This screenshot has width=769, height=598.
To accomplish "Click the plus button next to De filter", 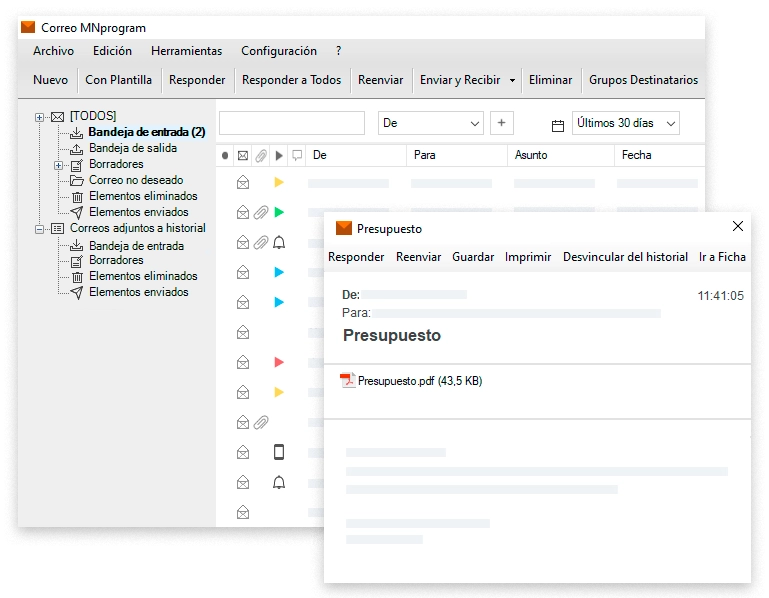I will [502, 123].
